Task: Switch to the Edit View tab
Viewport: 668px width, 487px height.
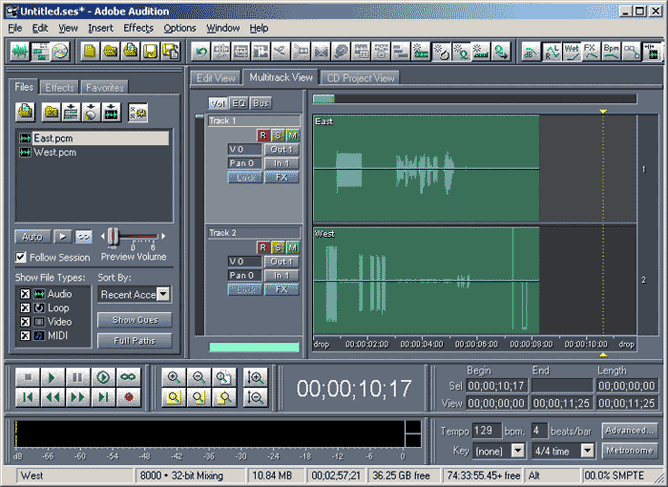Action: coord(216,78)
